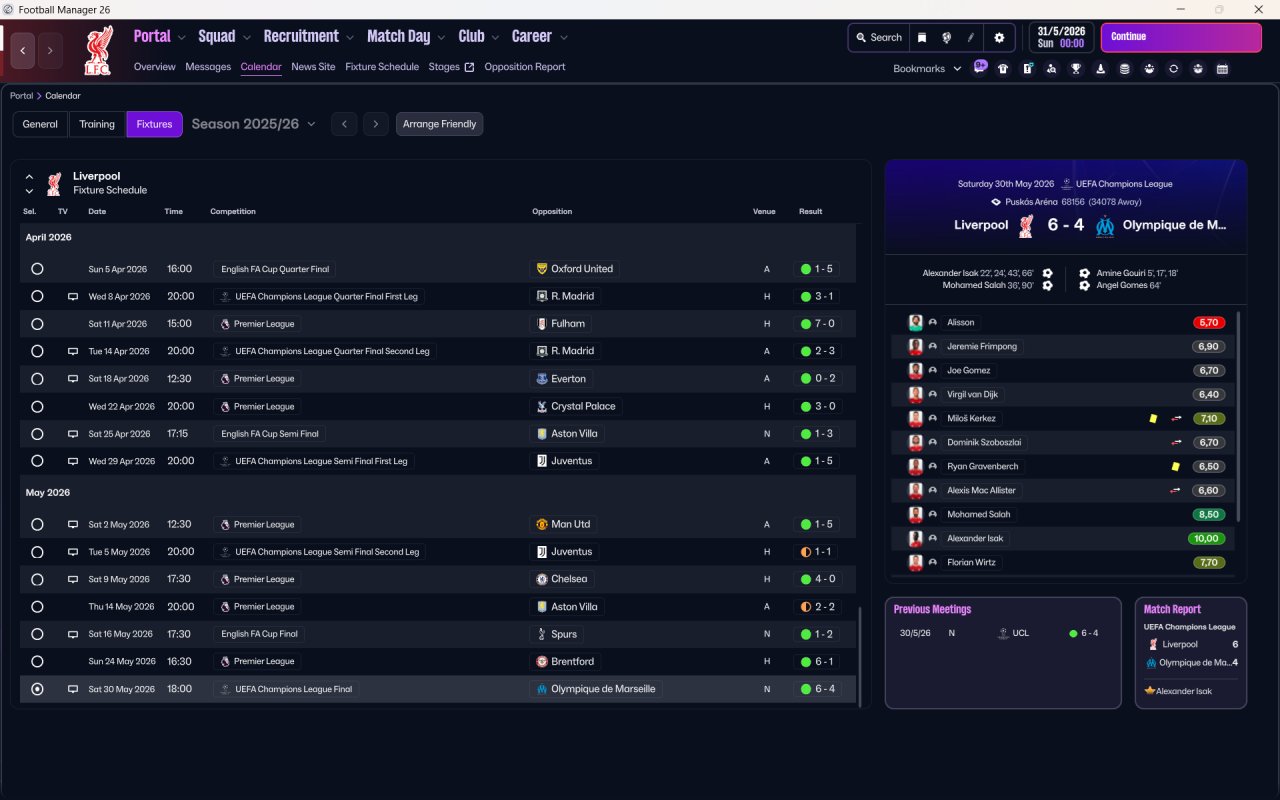Click the calendar grid bookmark icon

click(x=1222, y=69)
